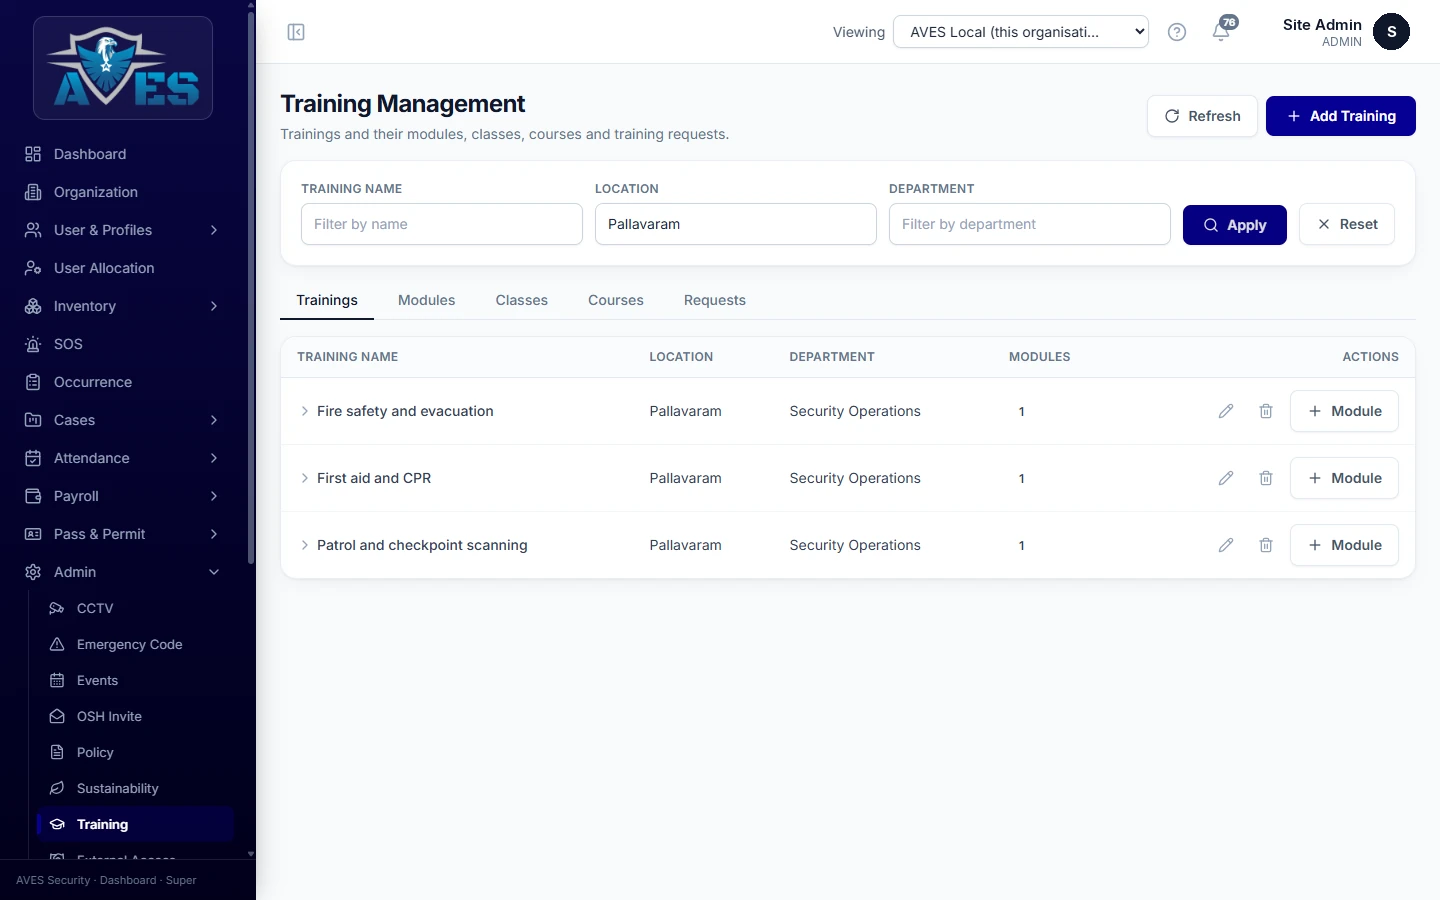This screenshot has width=1440, height=900.
Task: Open Dashboard from the sidebar
Action: pos(123,154)
